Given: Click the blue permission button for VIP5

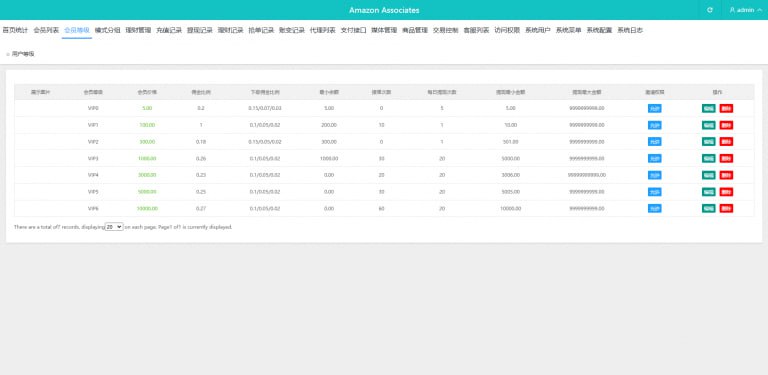Looking at the screenshot, I should pyautogui.click(x=654, y=192).
